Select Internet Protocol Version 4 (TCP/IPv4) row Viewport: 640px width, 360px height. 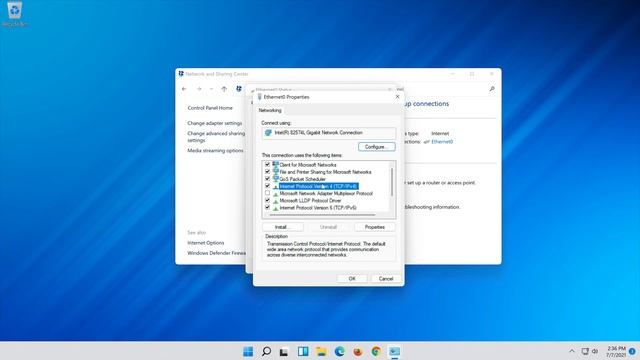(318, 186)
